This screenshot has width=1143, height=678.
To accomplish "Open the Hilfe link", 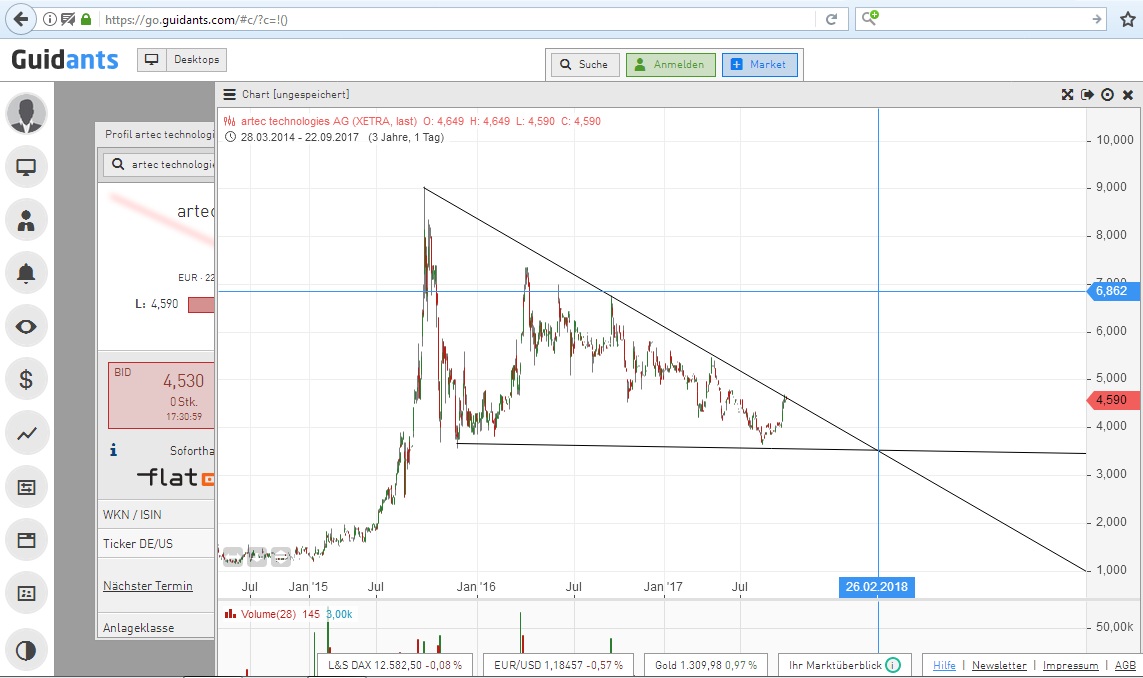I will tap(944, 666).
